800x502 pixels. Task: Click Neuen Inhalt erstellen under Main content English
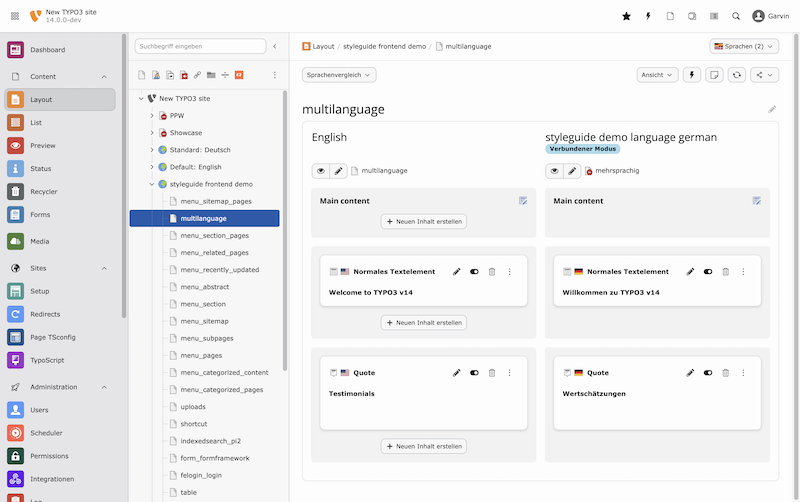click(424, 221)
